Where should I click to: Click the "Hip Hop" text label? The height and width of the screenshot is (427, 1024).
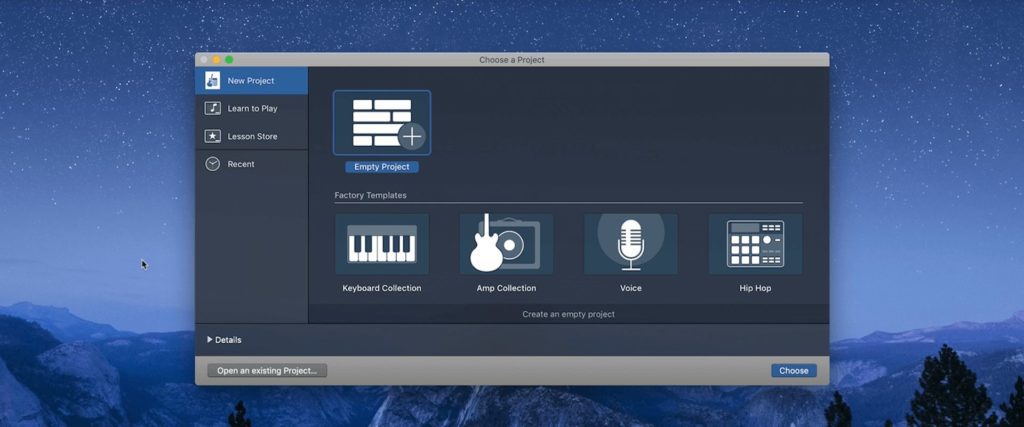point(755,288)
